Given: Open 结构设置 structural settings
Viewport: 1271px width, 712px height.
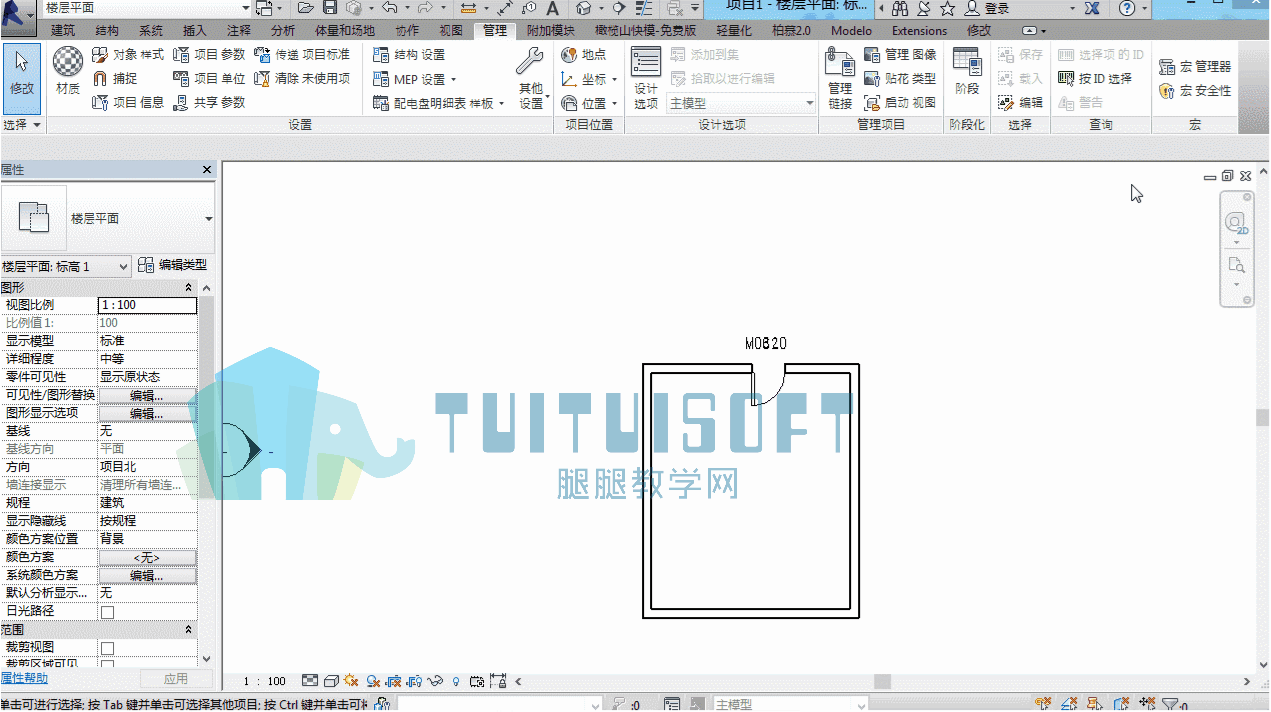Looking at the screenshot, I should [x=409, y=54].
